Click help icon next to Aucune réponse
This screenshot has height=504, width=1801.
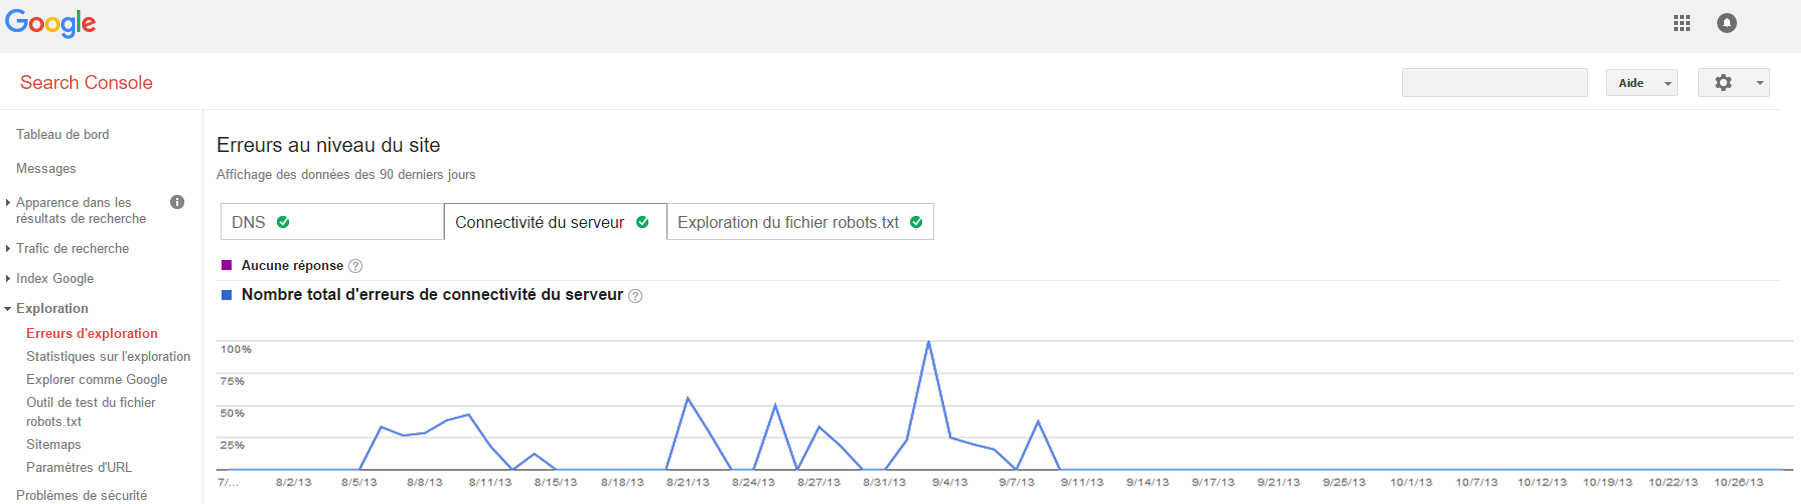355,266
